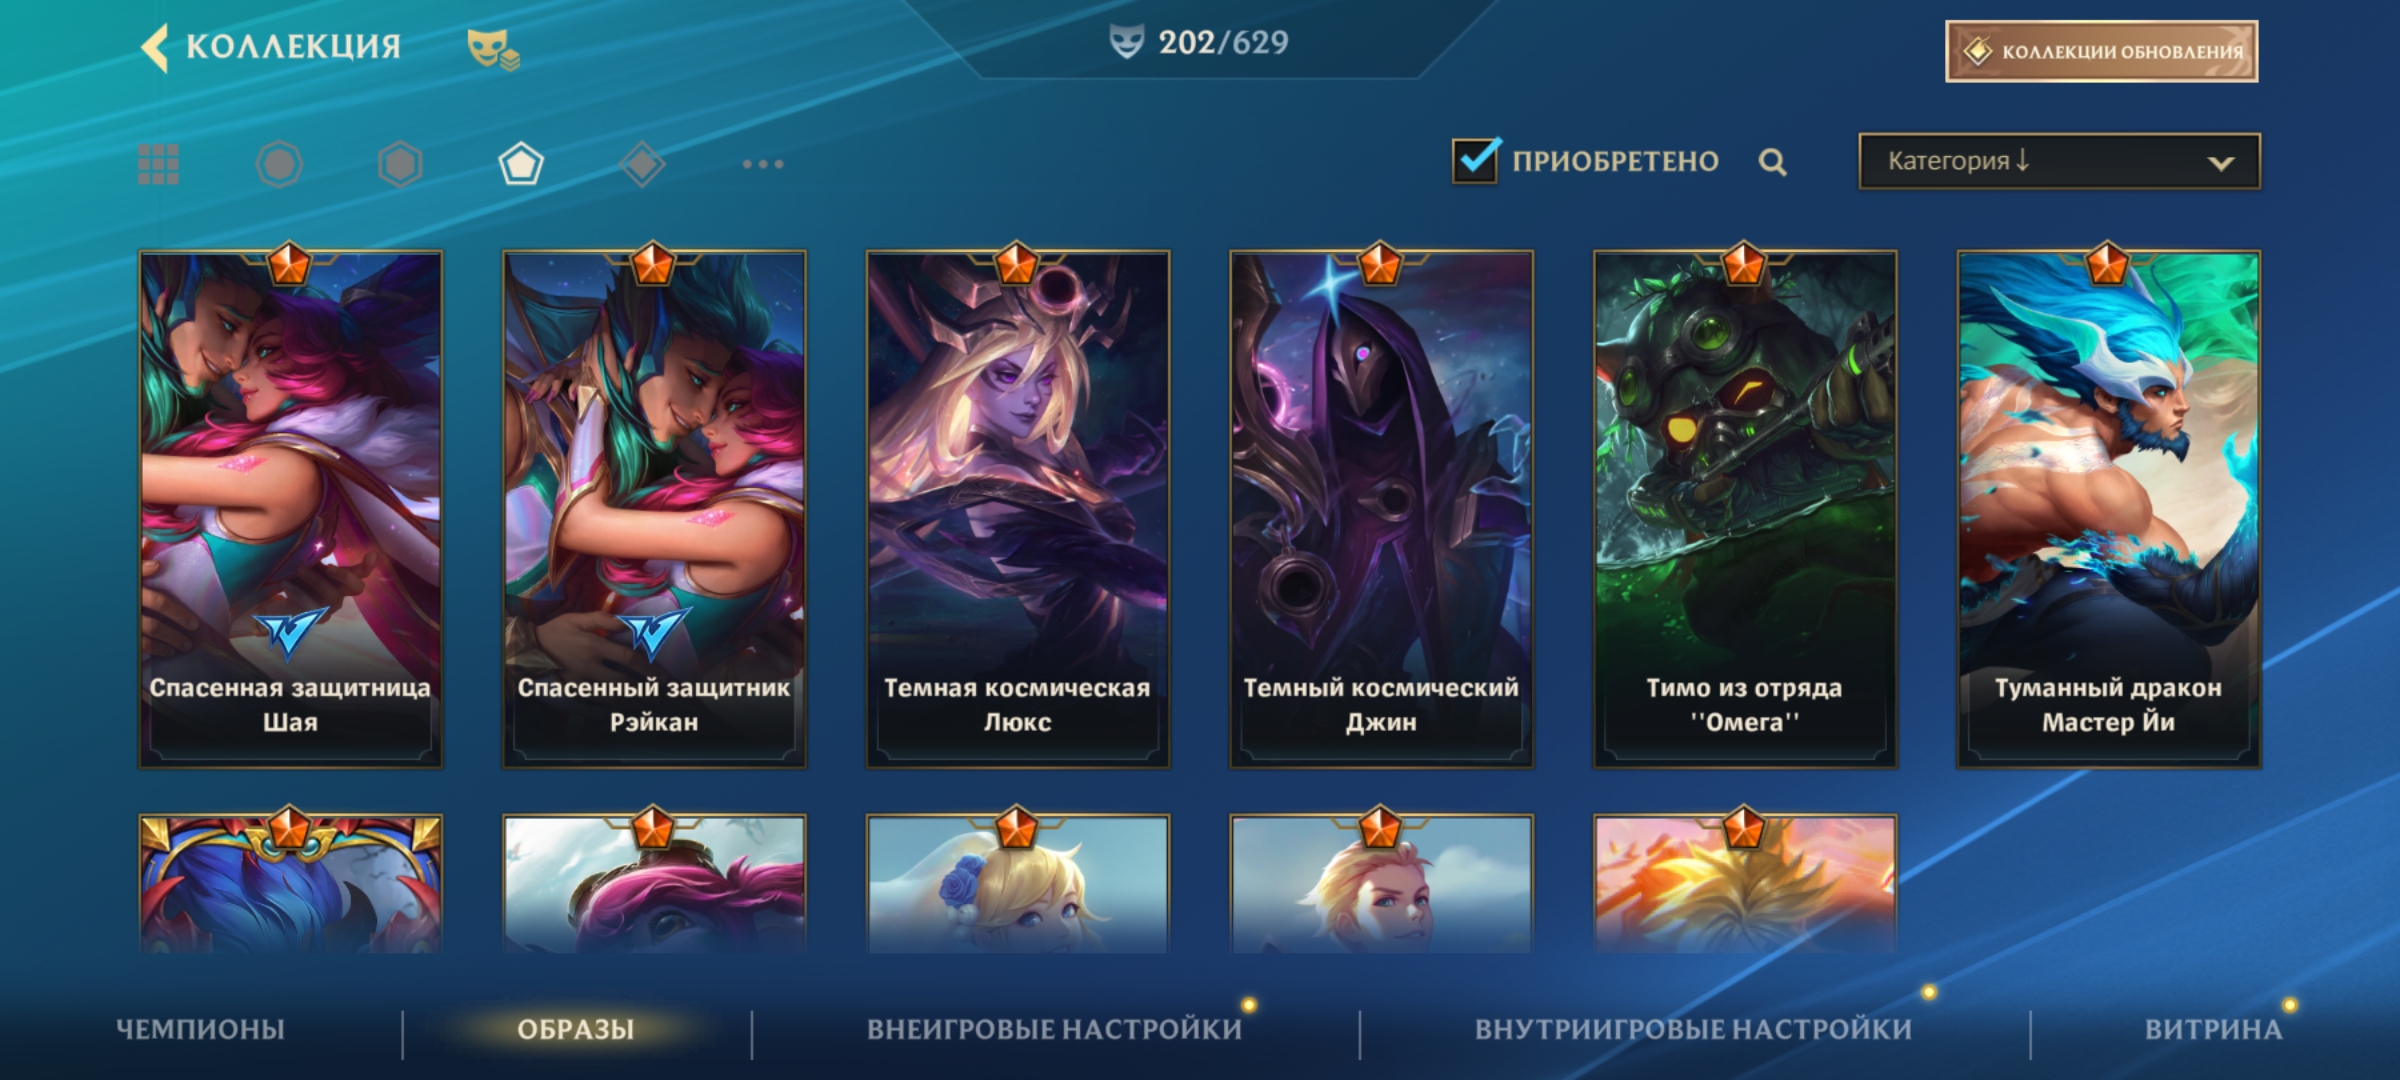Go to the Витрина tab

(x=2213, y=1029)
